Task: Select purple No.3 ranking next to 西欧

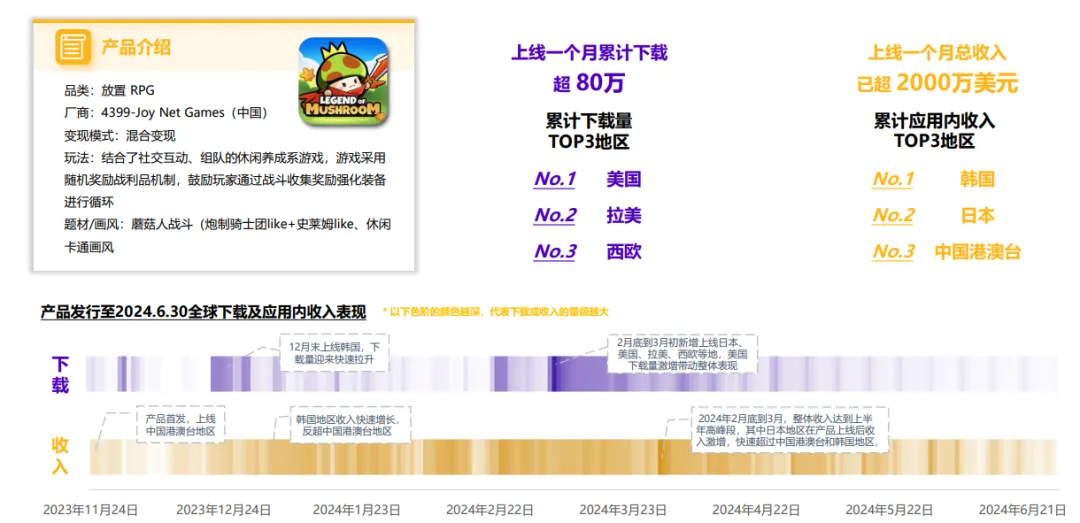Action: 555,251
